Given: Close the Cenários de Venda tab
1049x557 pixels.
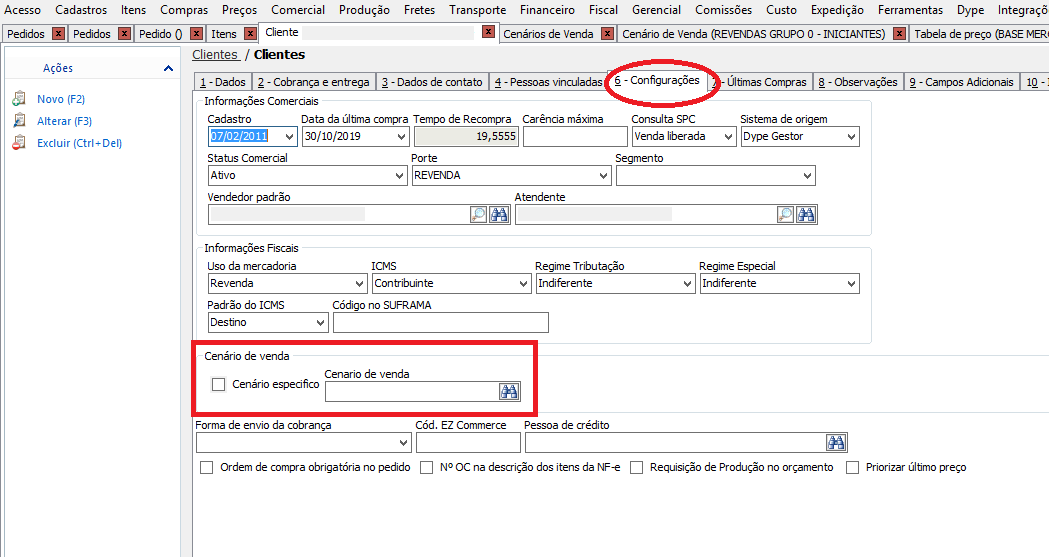Looking at the screenshot, I should [607, 34].
